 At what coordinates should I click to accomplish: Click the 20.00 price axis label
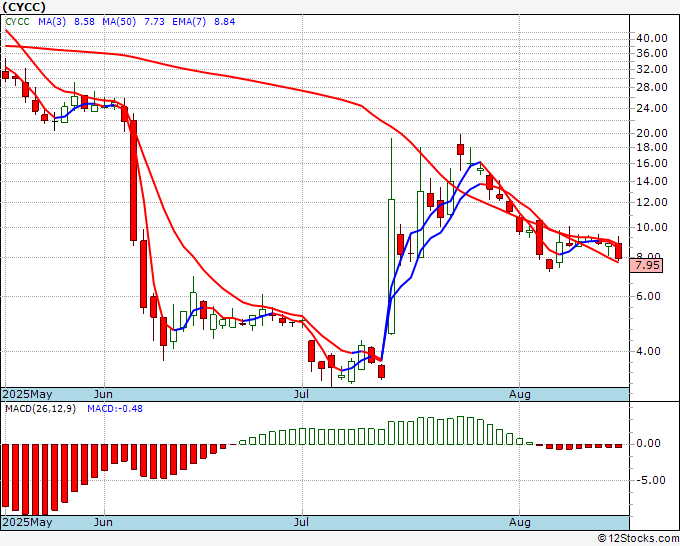[x=651, y=134]
